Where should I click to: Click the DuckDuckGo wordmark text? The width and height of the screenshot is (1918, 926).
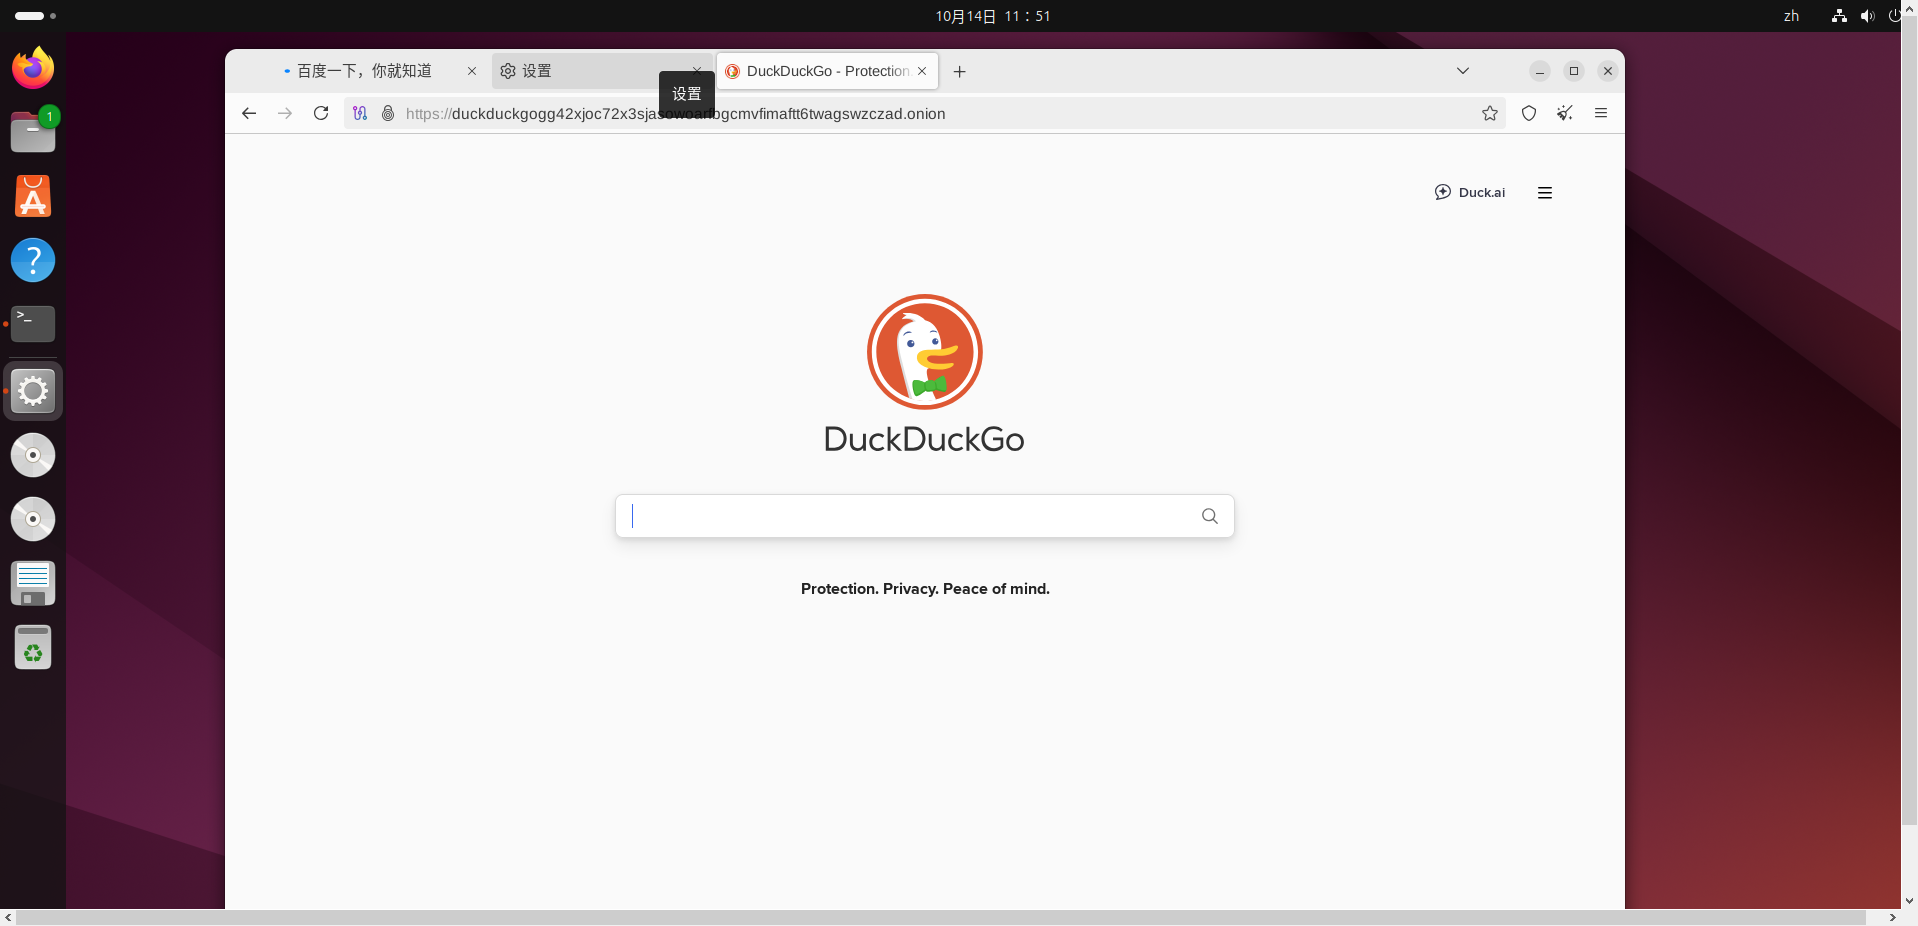(x=924, y=439)
